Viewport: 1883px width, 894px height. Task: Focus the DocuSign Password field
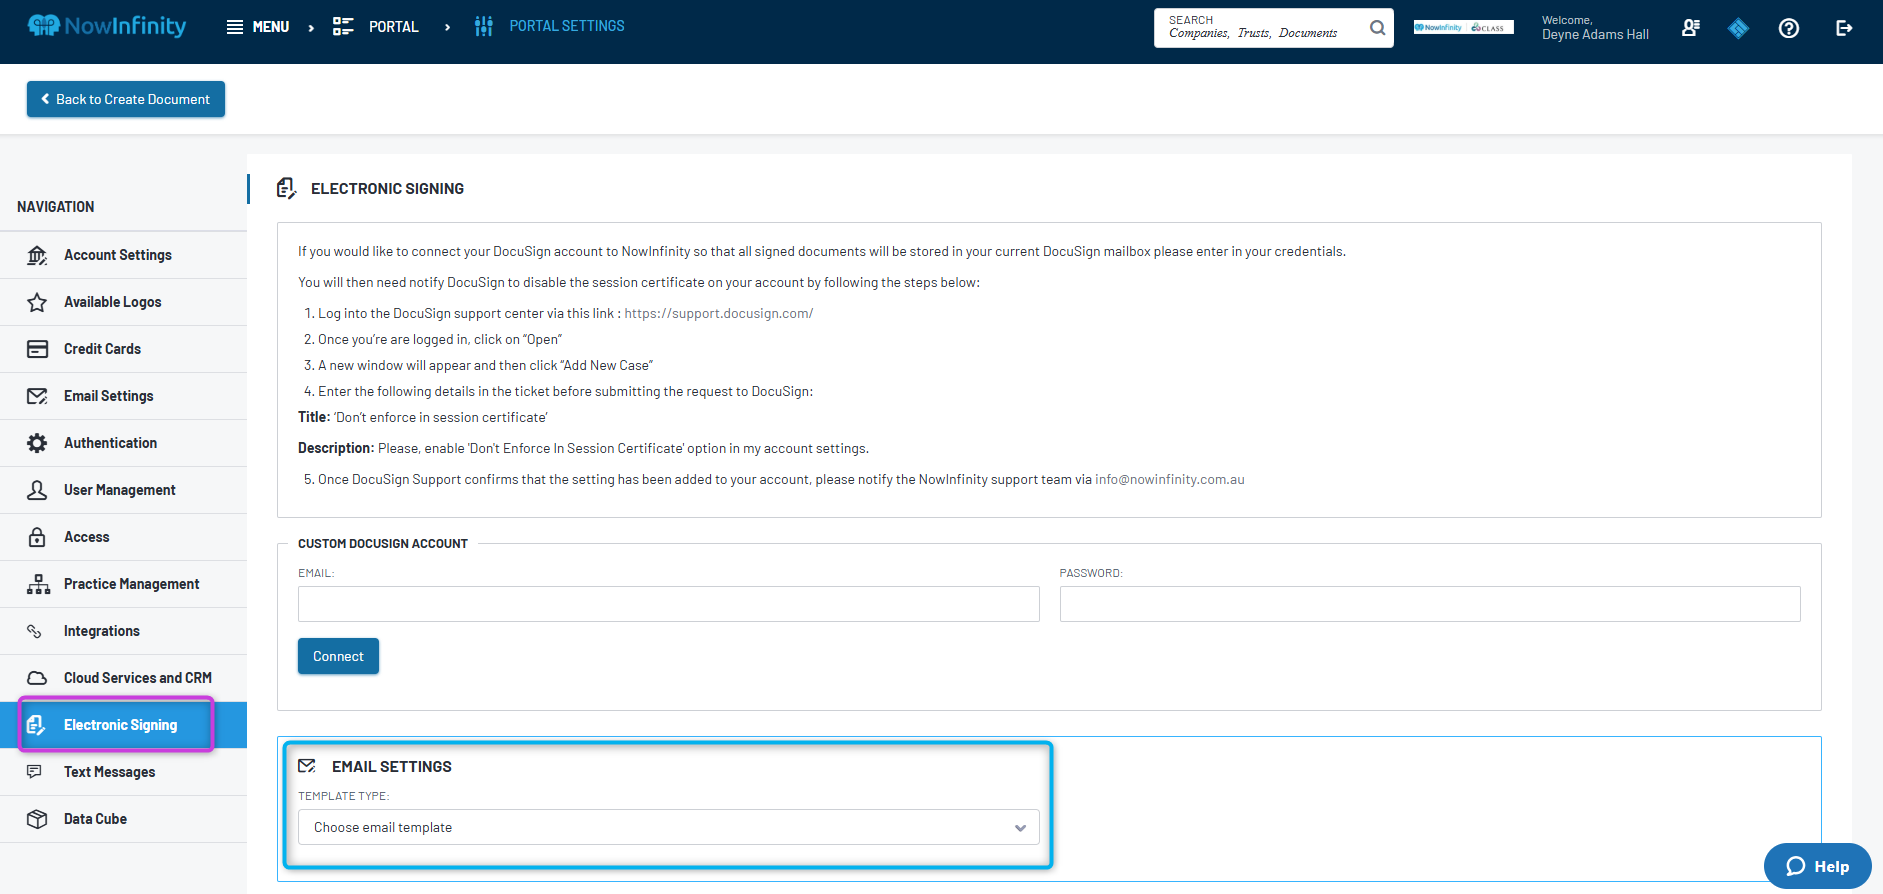1429,604
